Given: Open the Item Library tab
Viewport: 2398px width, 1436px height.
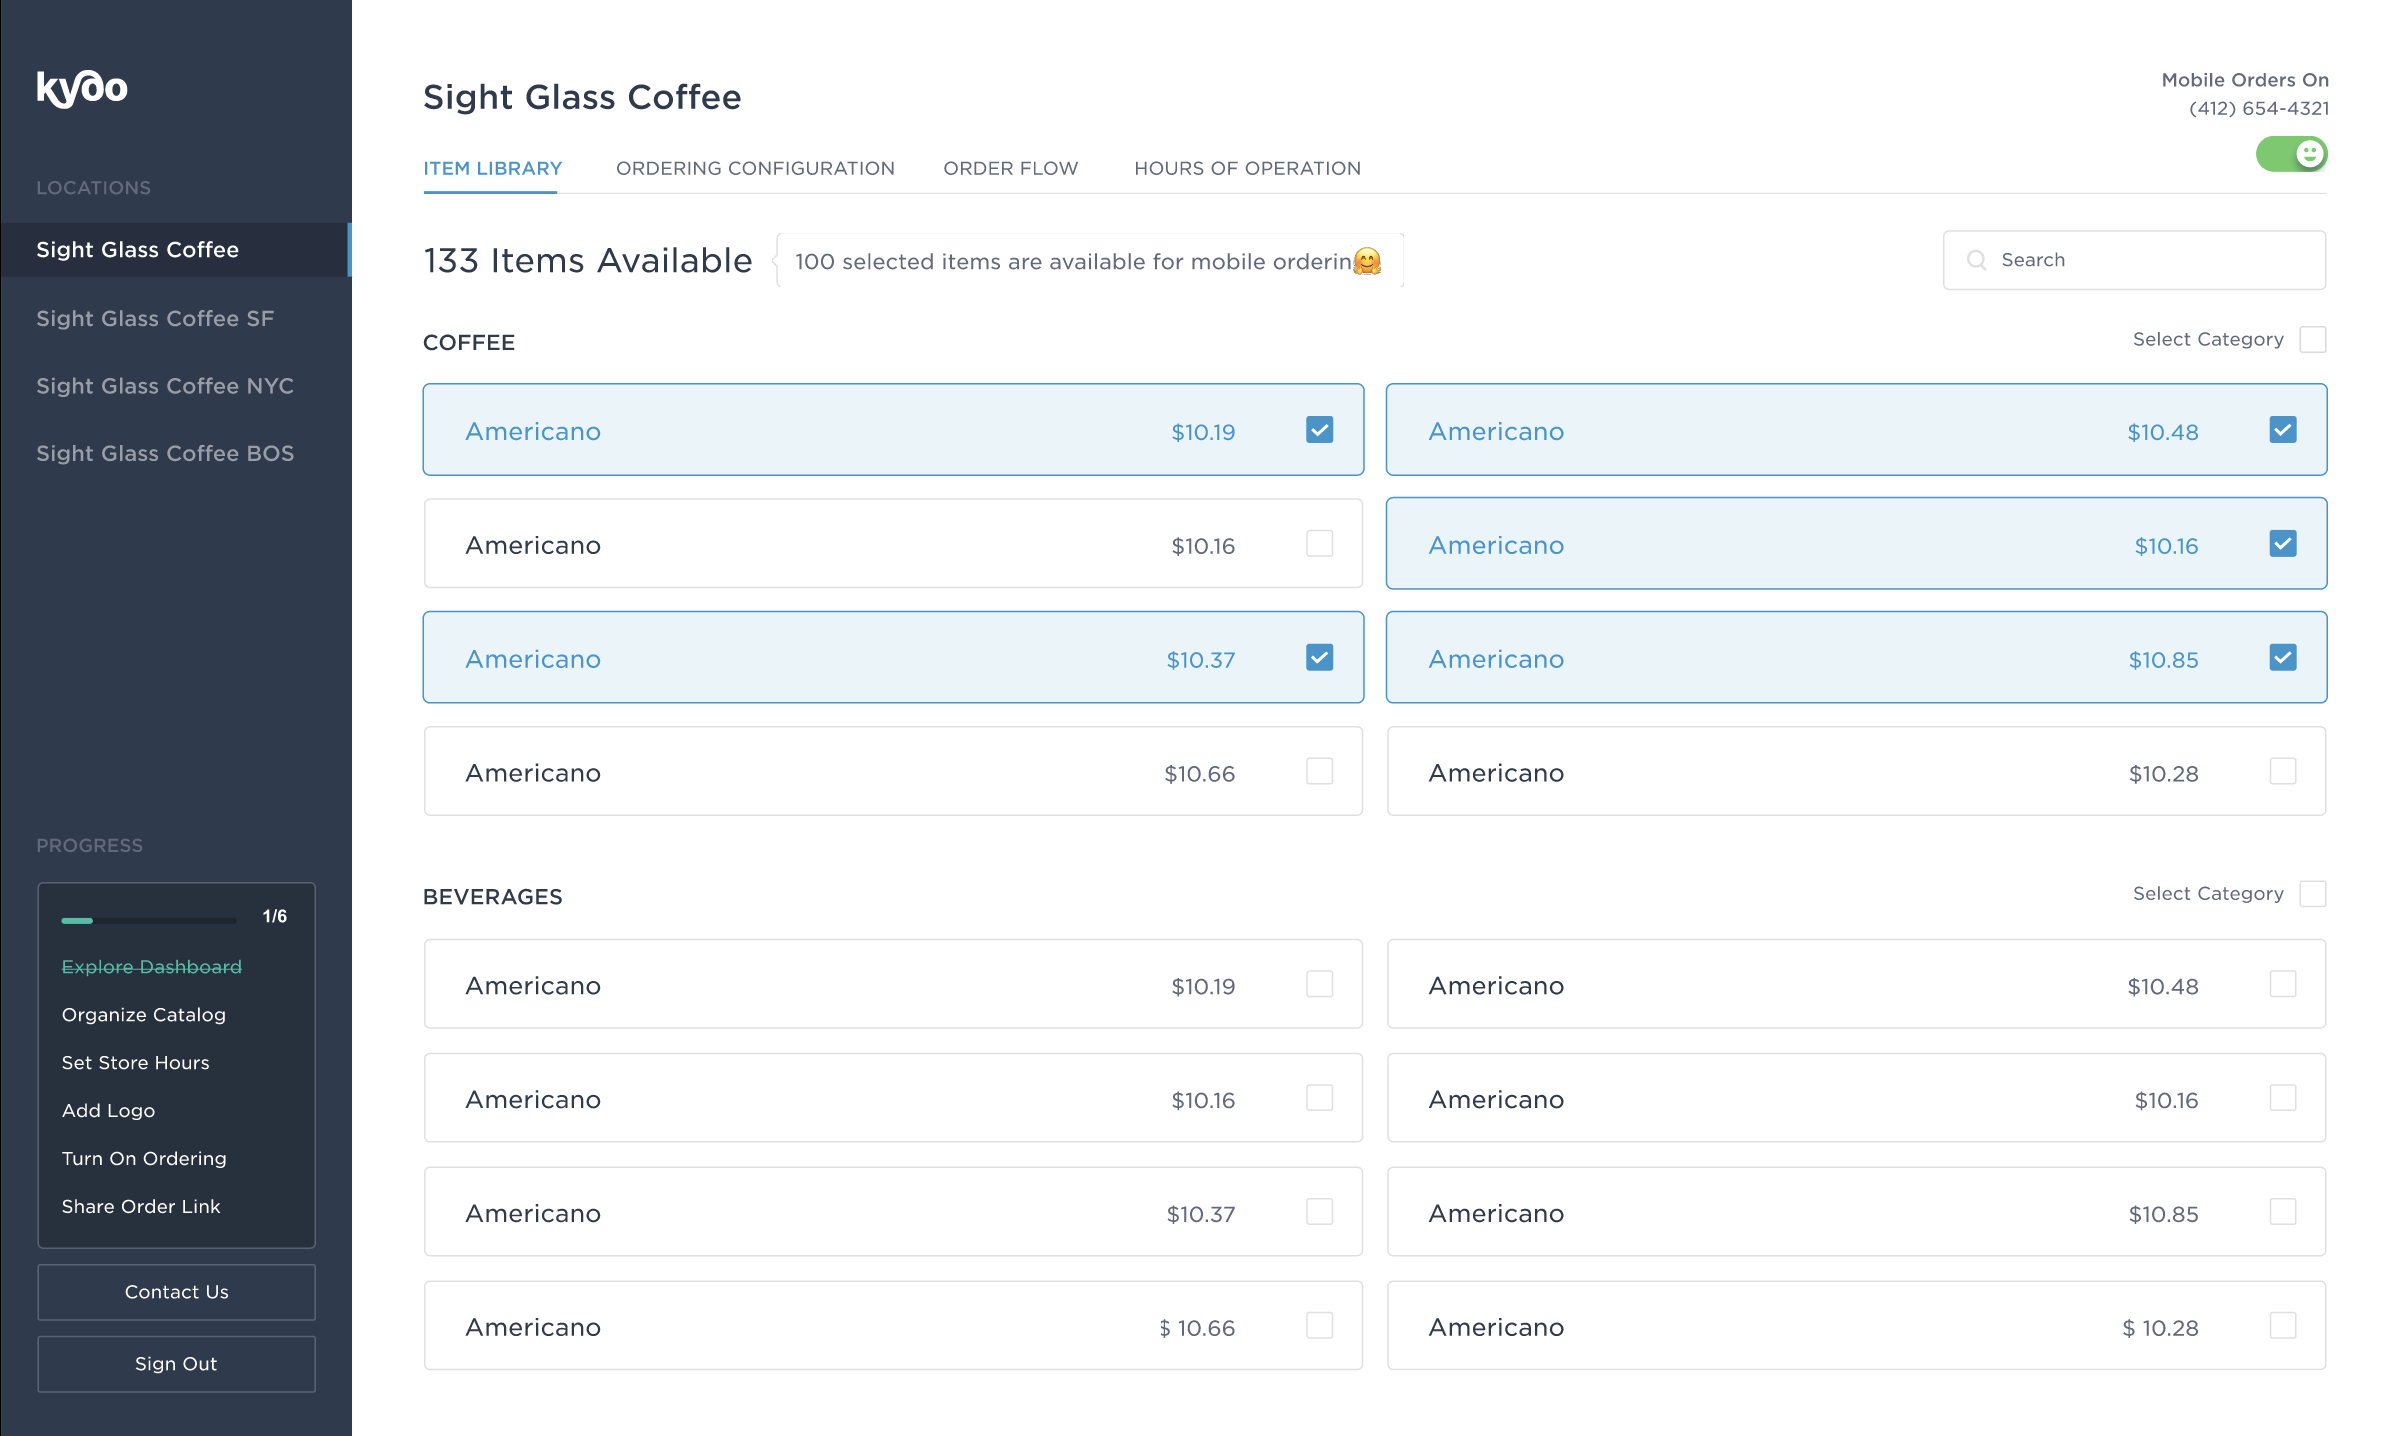Looking at the screenshot, I should pos(492,168).
